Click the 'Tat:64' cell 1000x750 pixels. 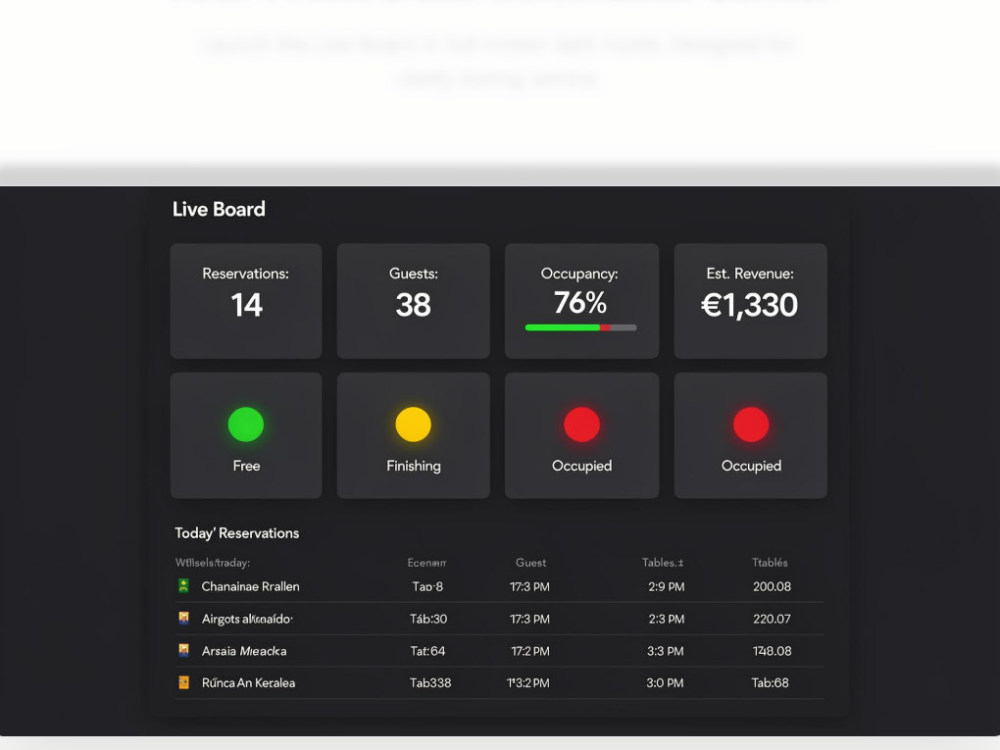click(x=427, y=651)
